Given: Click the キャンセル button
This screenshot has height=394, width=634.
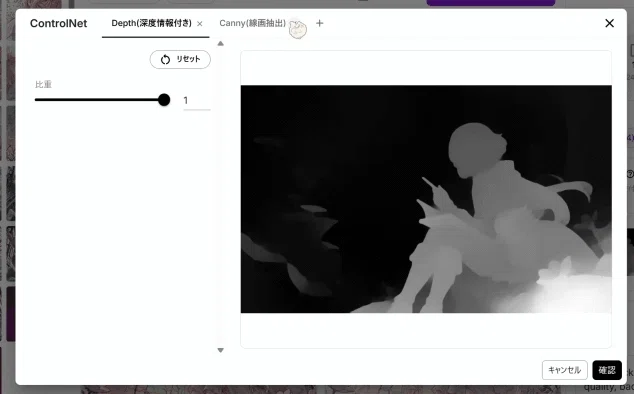Looking at the screenshot, I should coord(564,370).
